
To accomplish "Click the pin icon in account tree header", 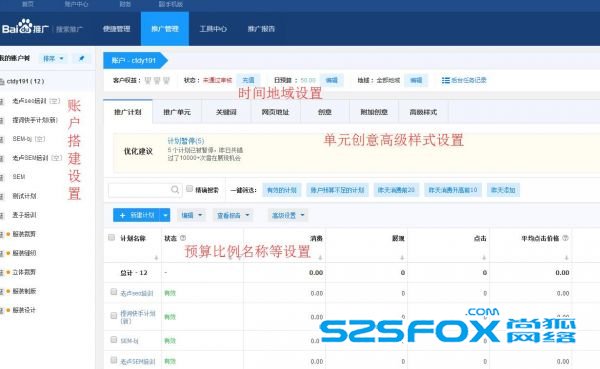I will 81,59.
